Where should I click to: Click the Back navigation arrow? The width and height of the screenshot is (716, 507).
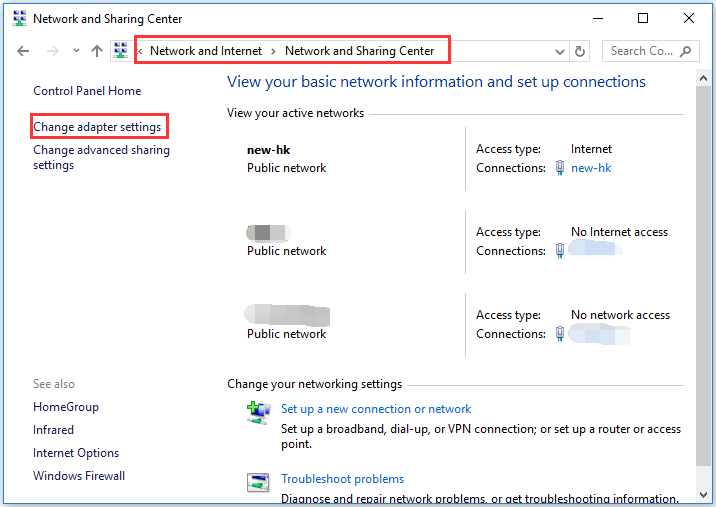click(x=24, y=51)
